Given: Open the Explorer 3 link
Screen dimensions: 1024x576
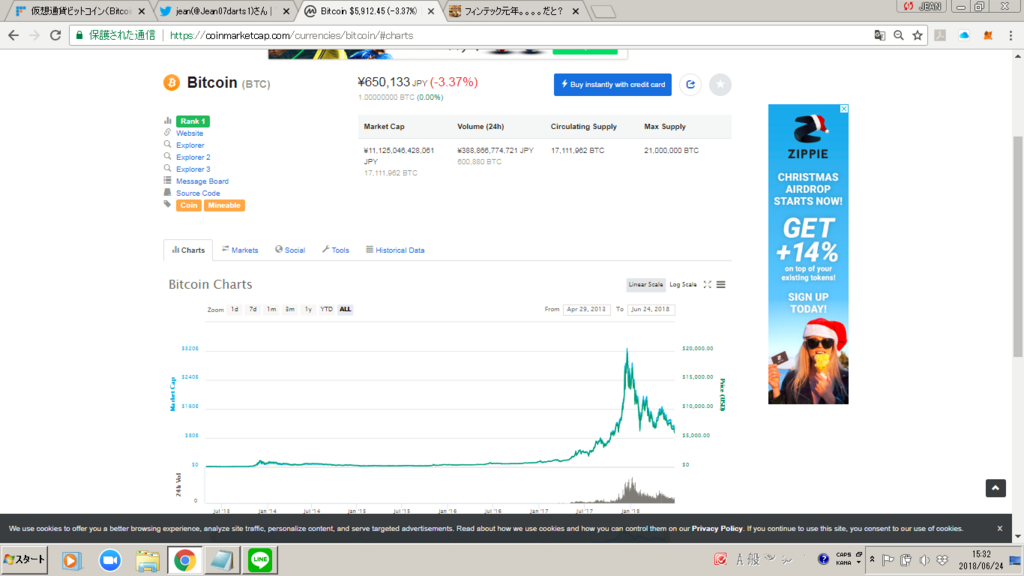Looking at the screenshot, I should click(193, 169).
